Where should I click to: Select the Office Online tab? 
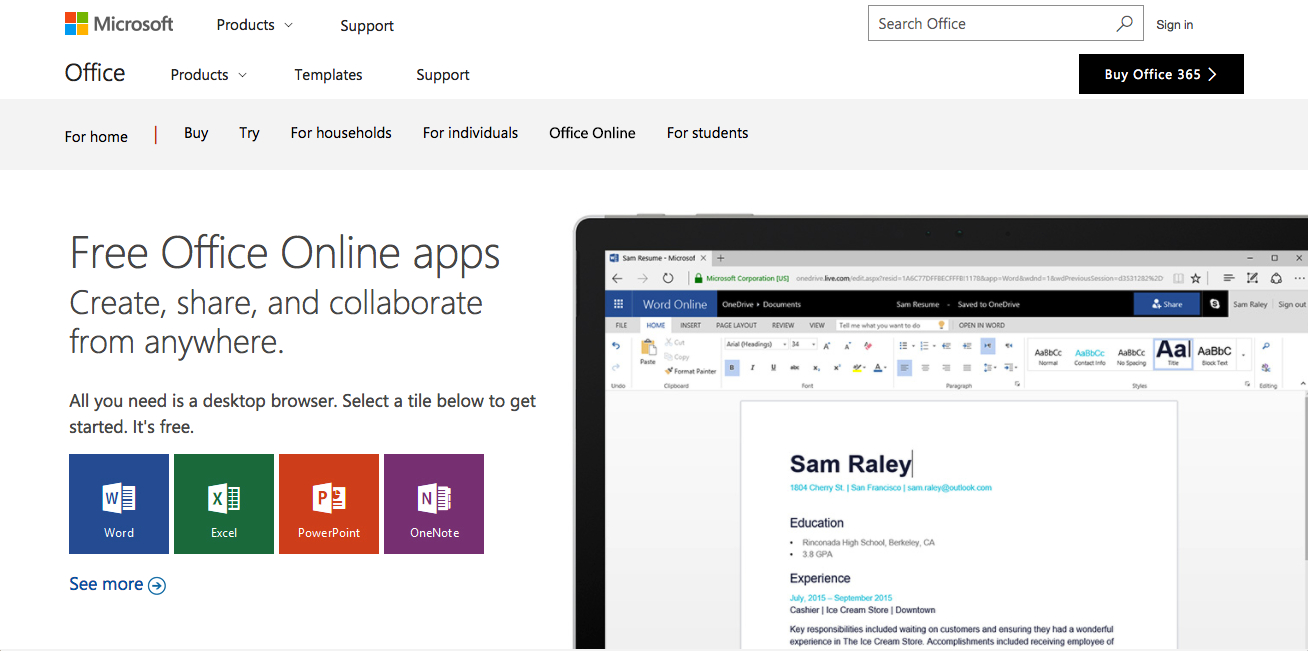coord(592,133)
